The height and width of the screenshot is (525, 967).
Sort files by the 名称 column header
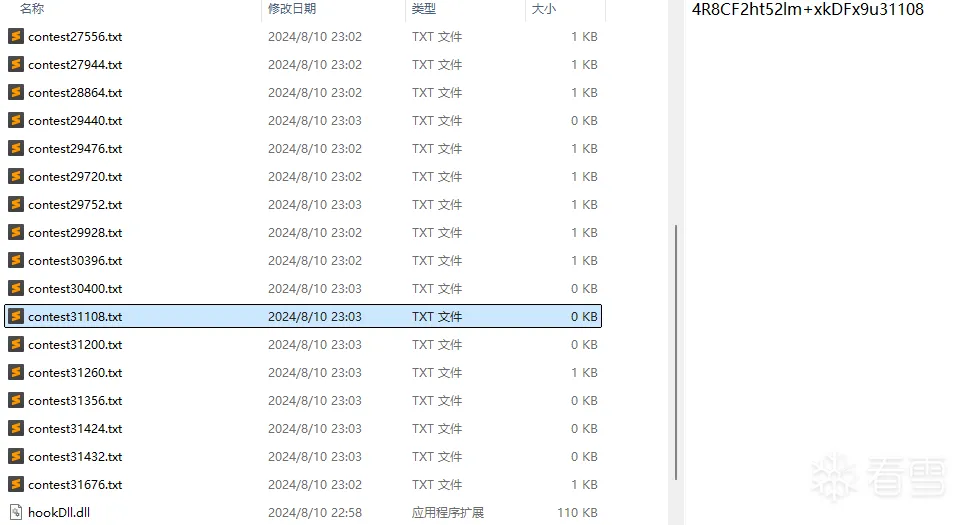coord(32,9)
